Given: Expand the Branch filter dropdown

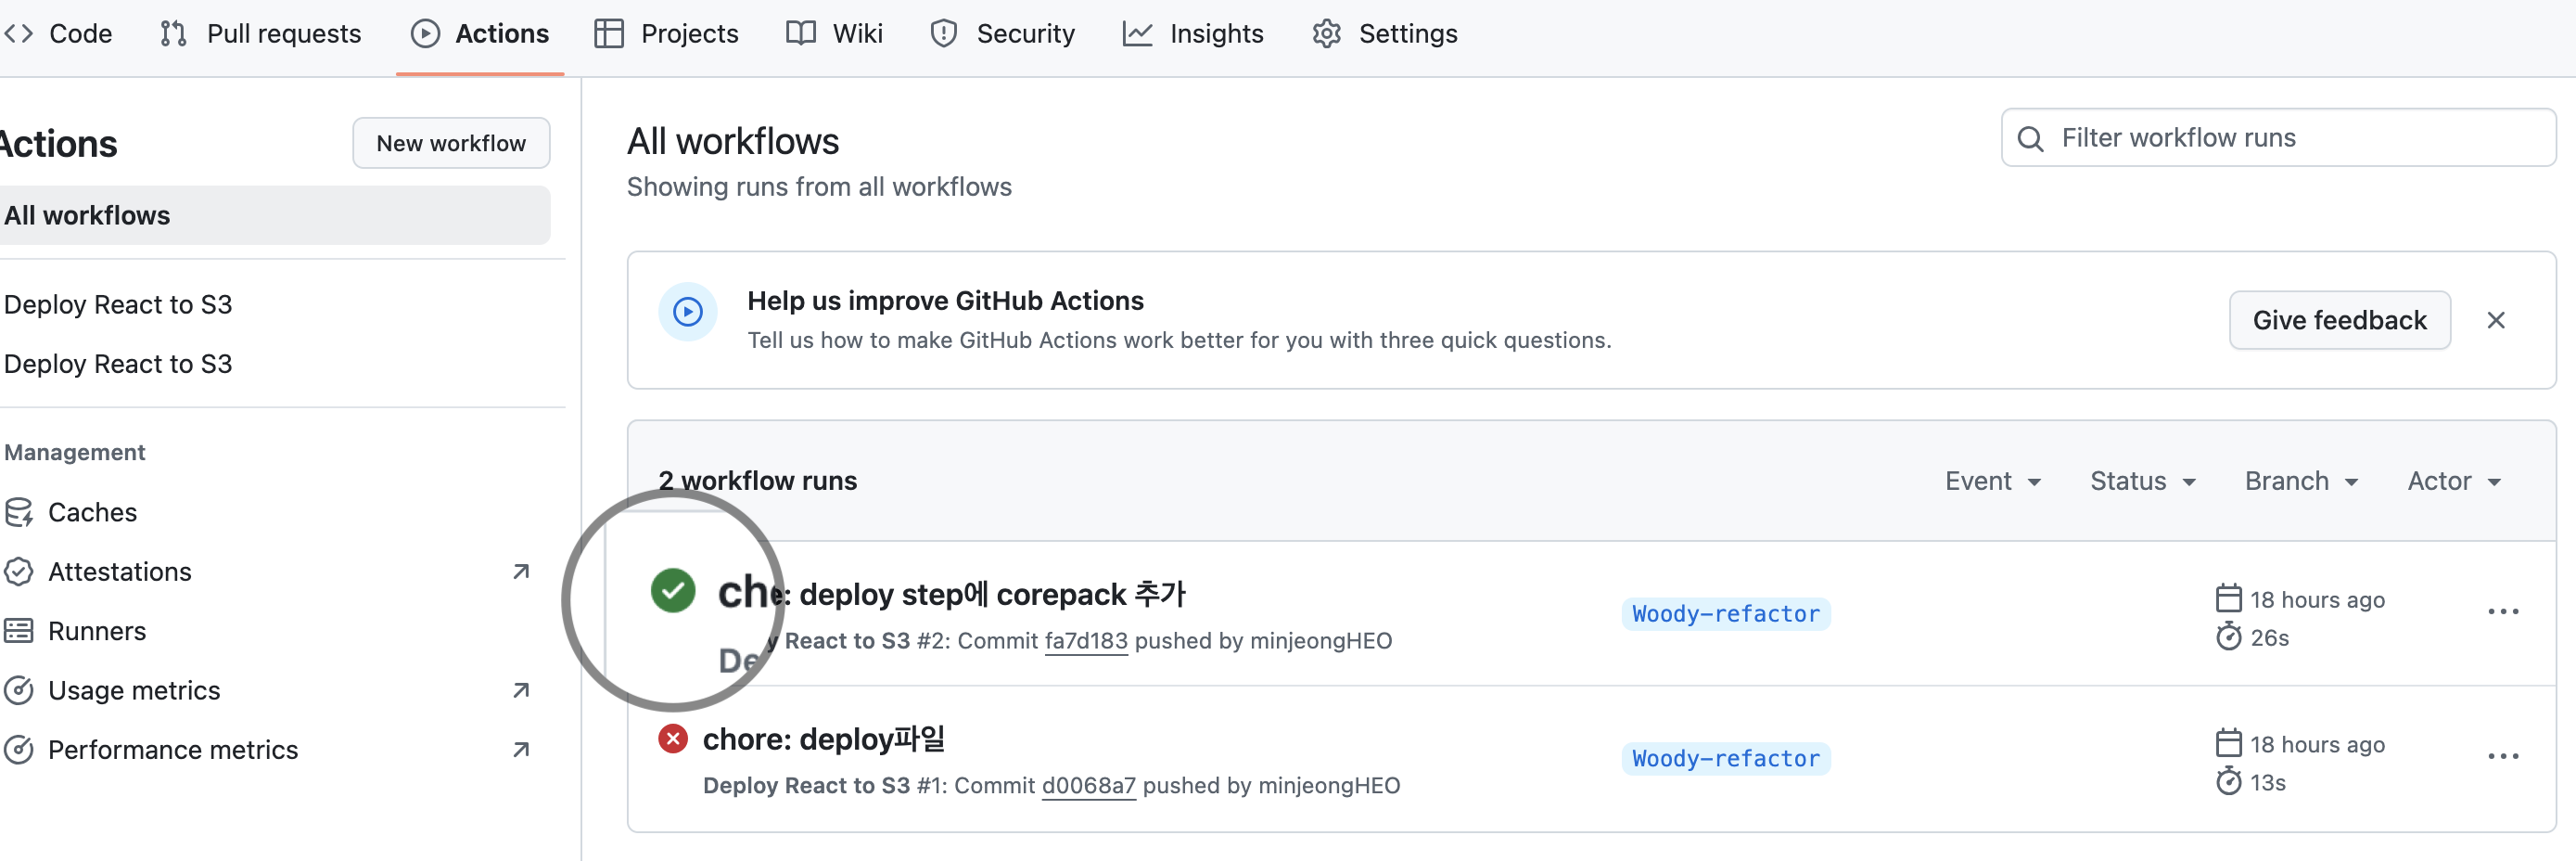Looking at the screenshot, I should coord(2301,481).
